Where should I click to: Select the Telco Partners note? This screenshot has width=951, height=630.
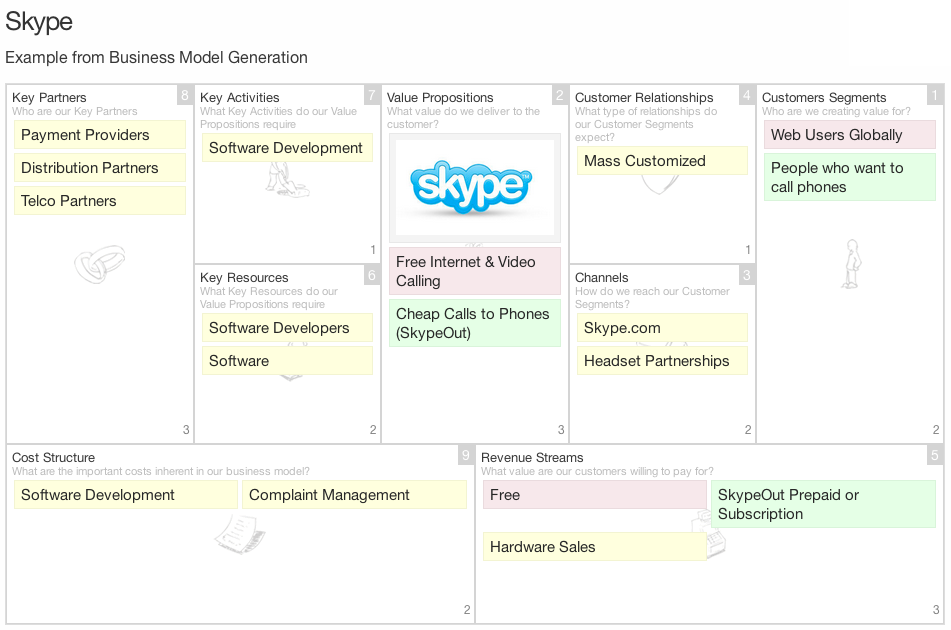coord(99,201)
